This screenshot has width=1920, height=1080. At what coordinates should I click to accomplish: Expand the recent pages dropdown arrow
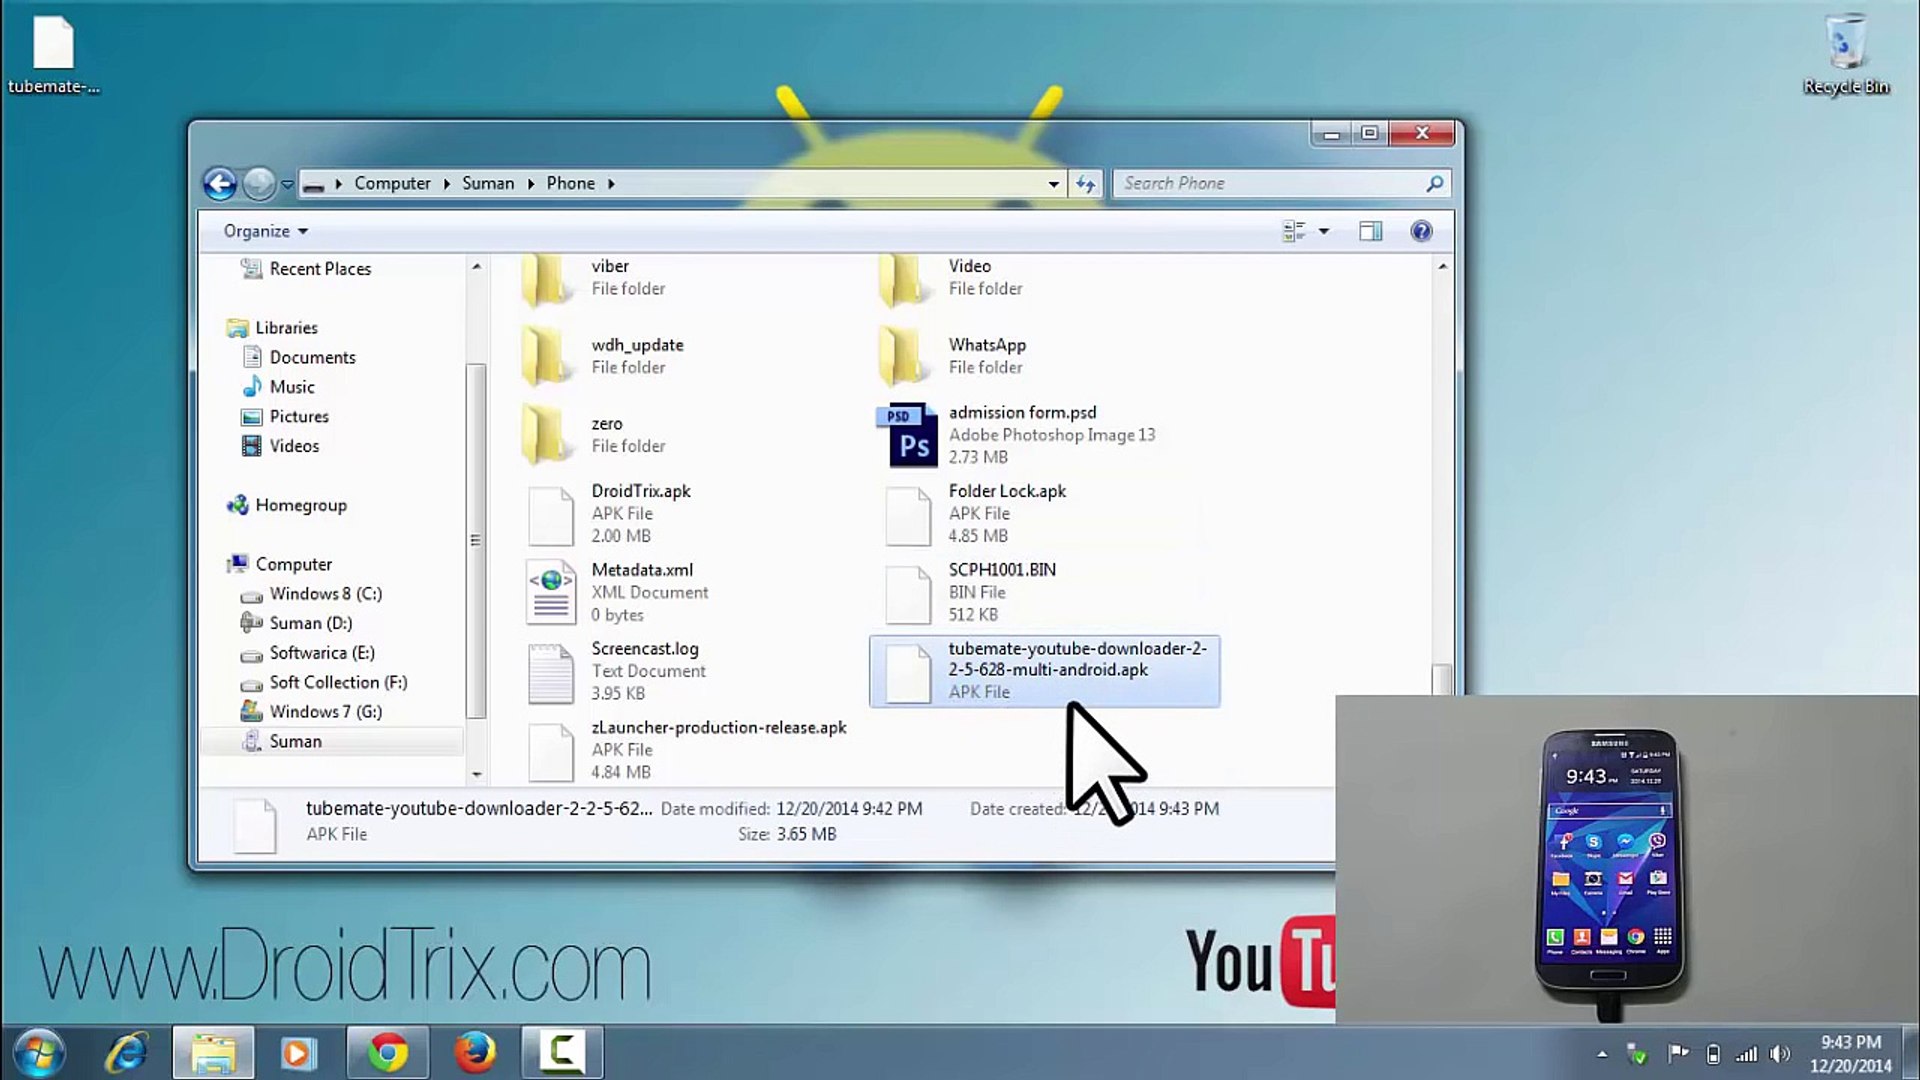(x=287, y=185)
